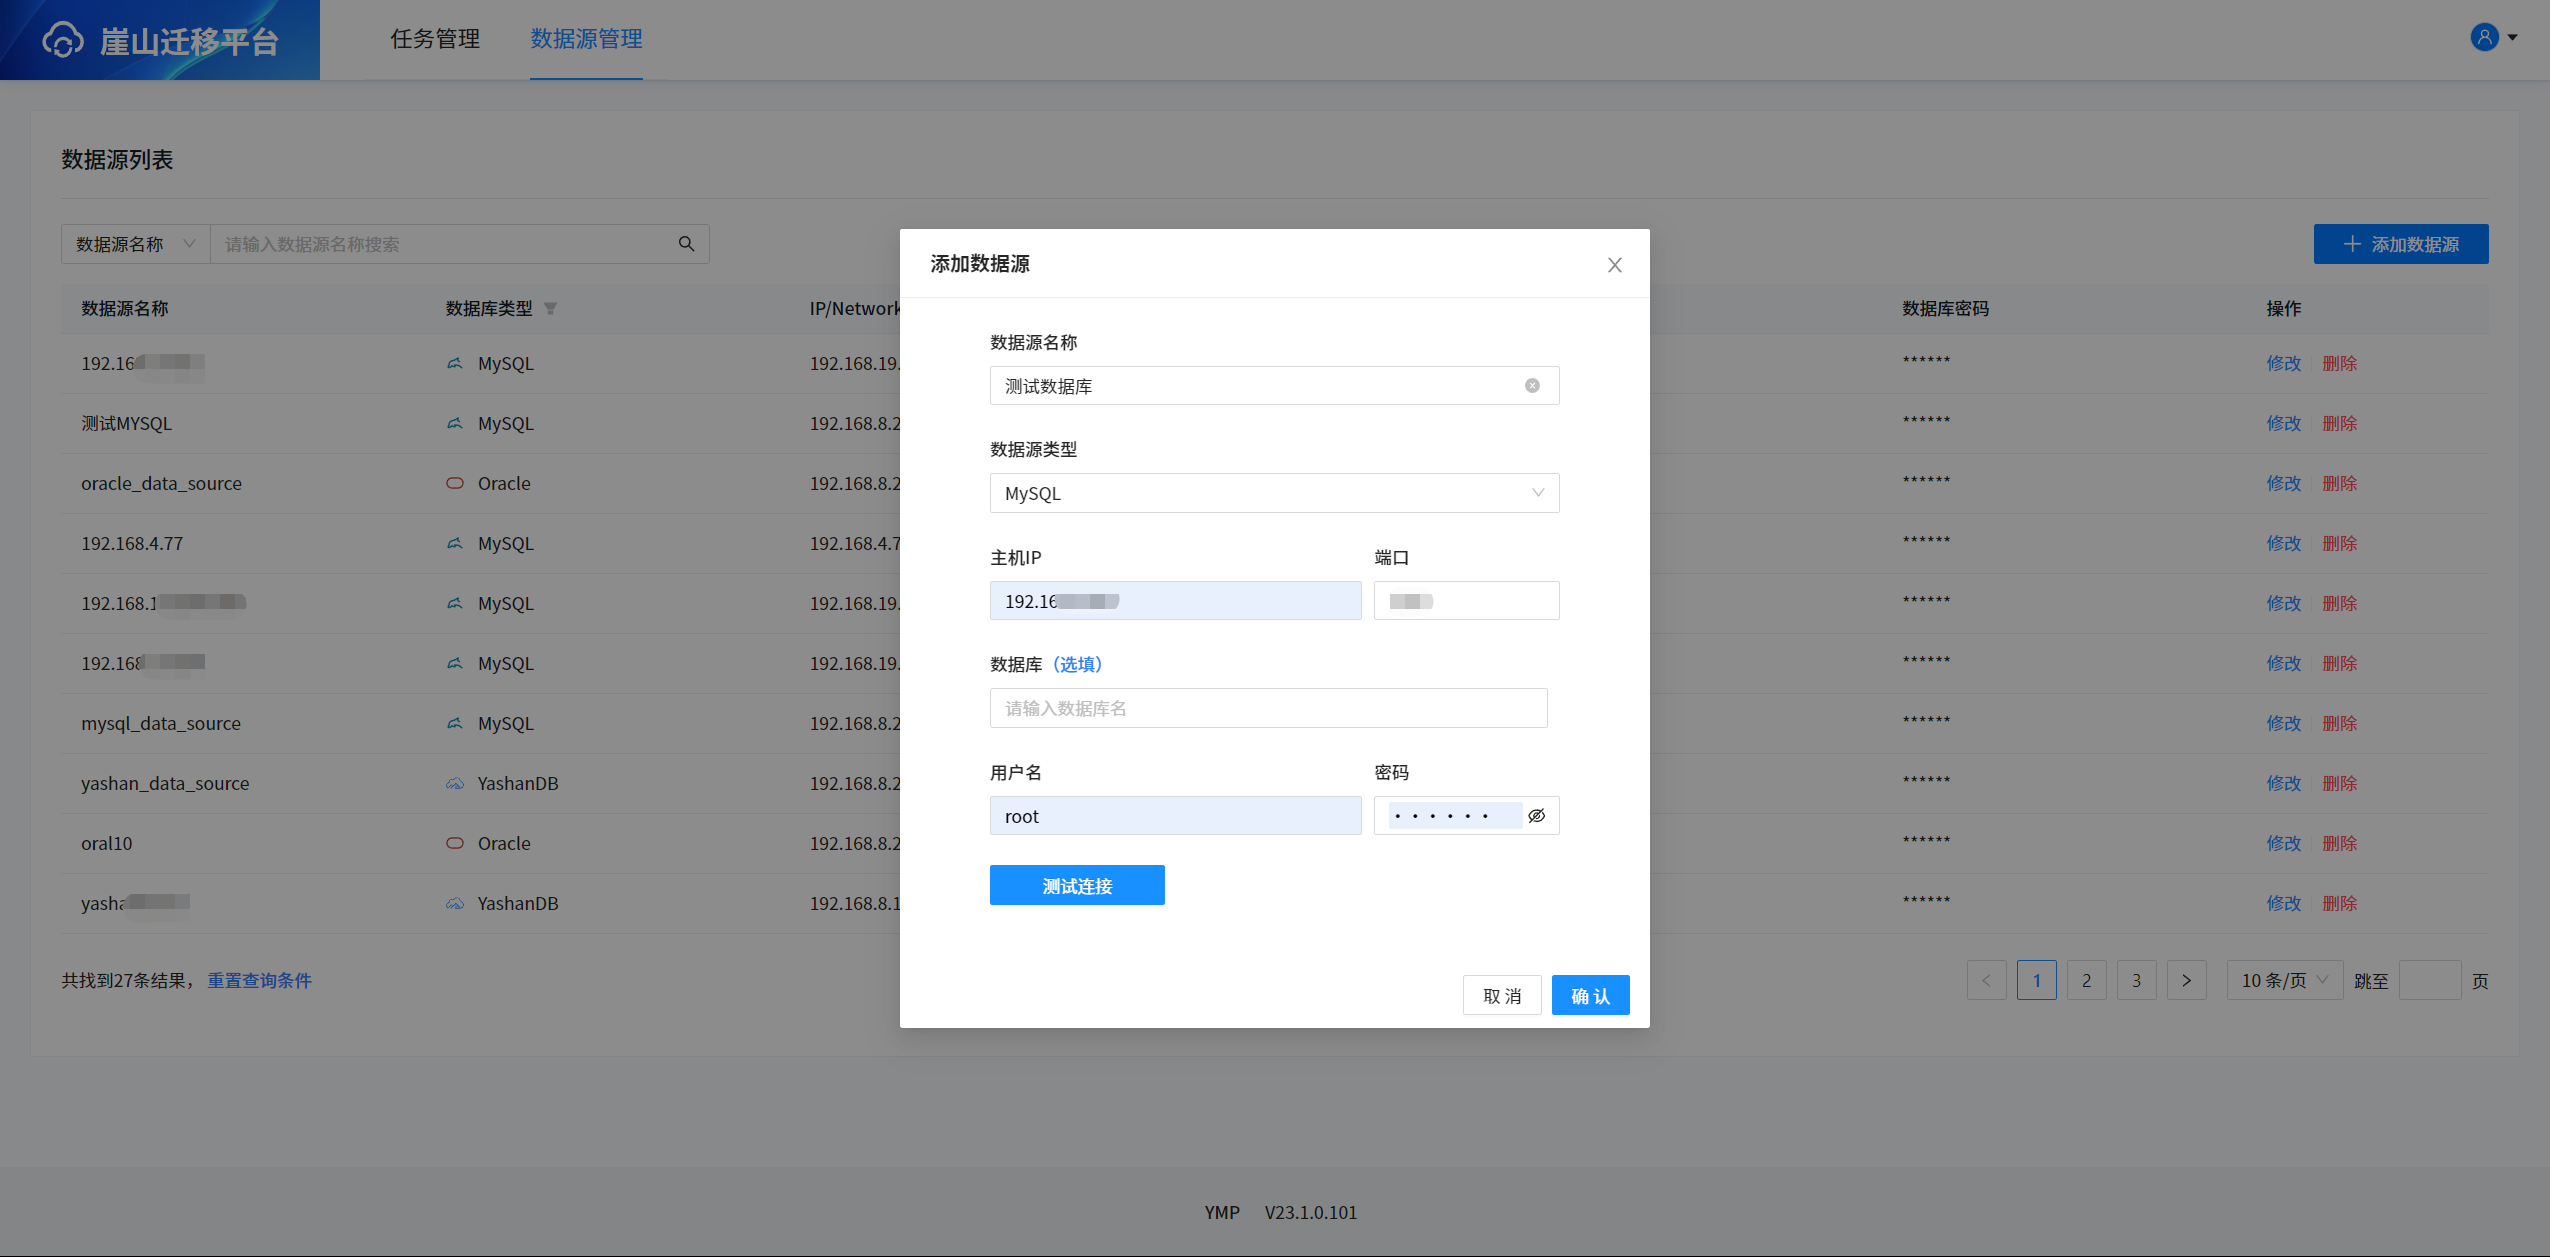Click the 测试连接 button
The image size is (2550, 1257).
coord(1076,885)
